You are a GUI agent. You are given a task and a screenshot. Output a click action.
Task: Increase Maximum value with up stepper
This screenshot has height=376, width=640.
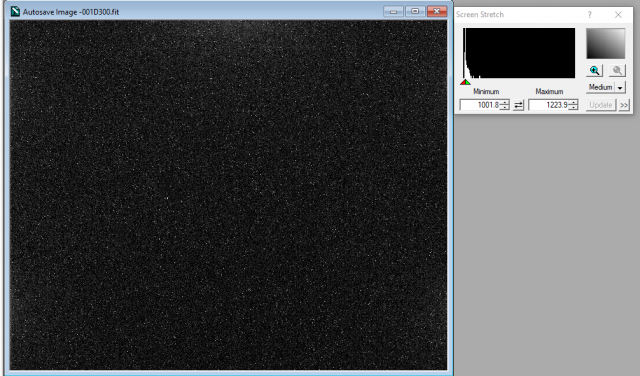coord(573,102)
